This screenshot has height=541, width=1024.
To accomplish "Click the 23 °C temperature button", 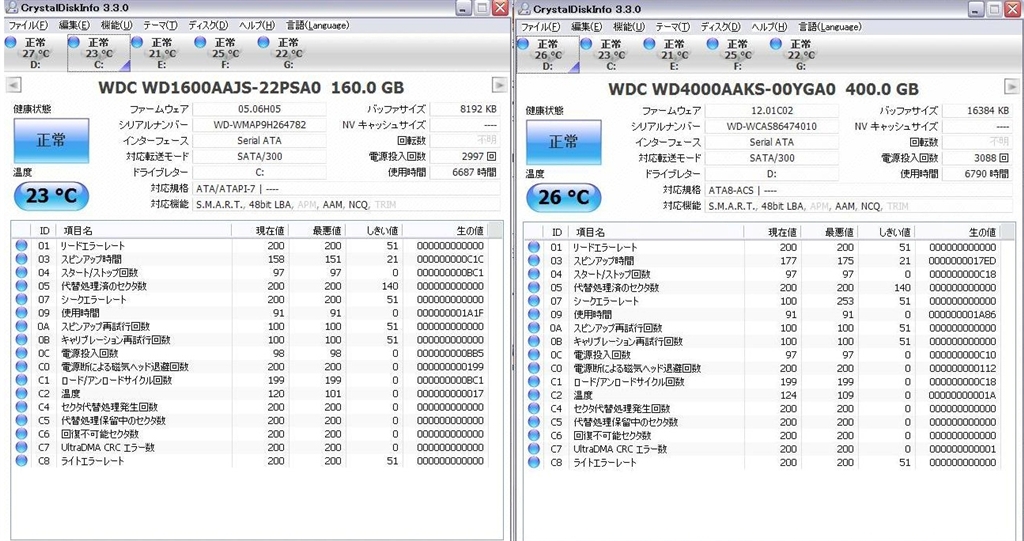I will tap(51, 195).
